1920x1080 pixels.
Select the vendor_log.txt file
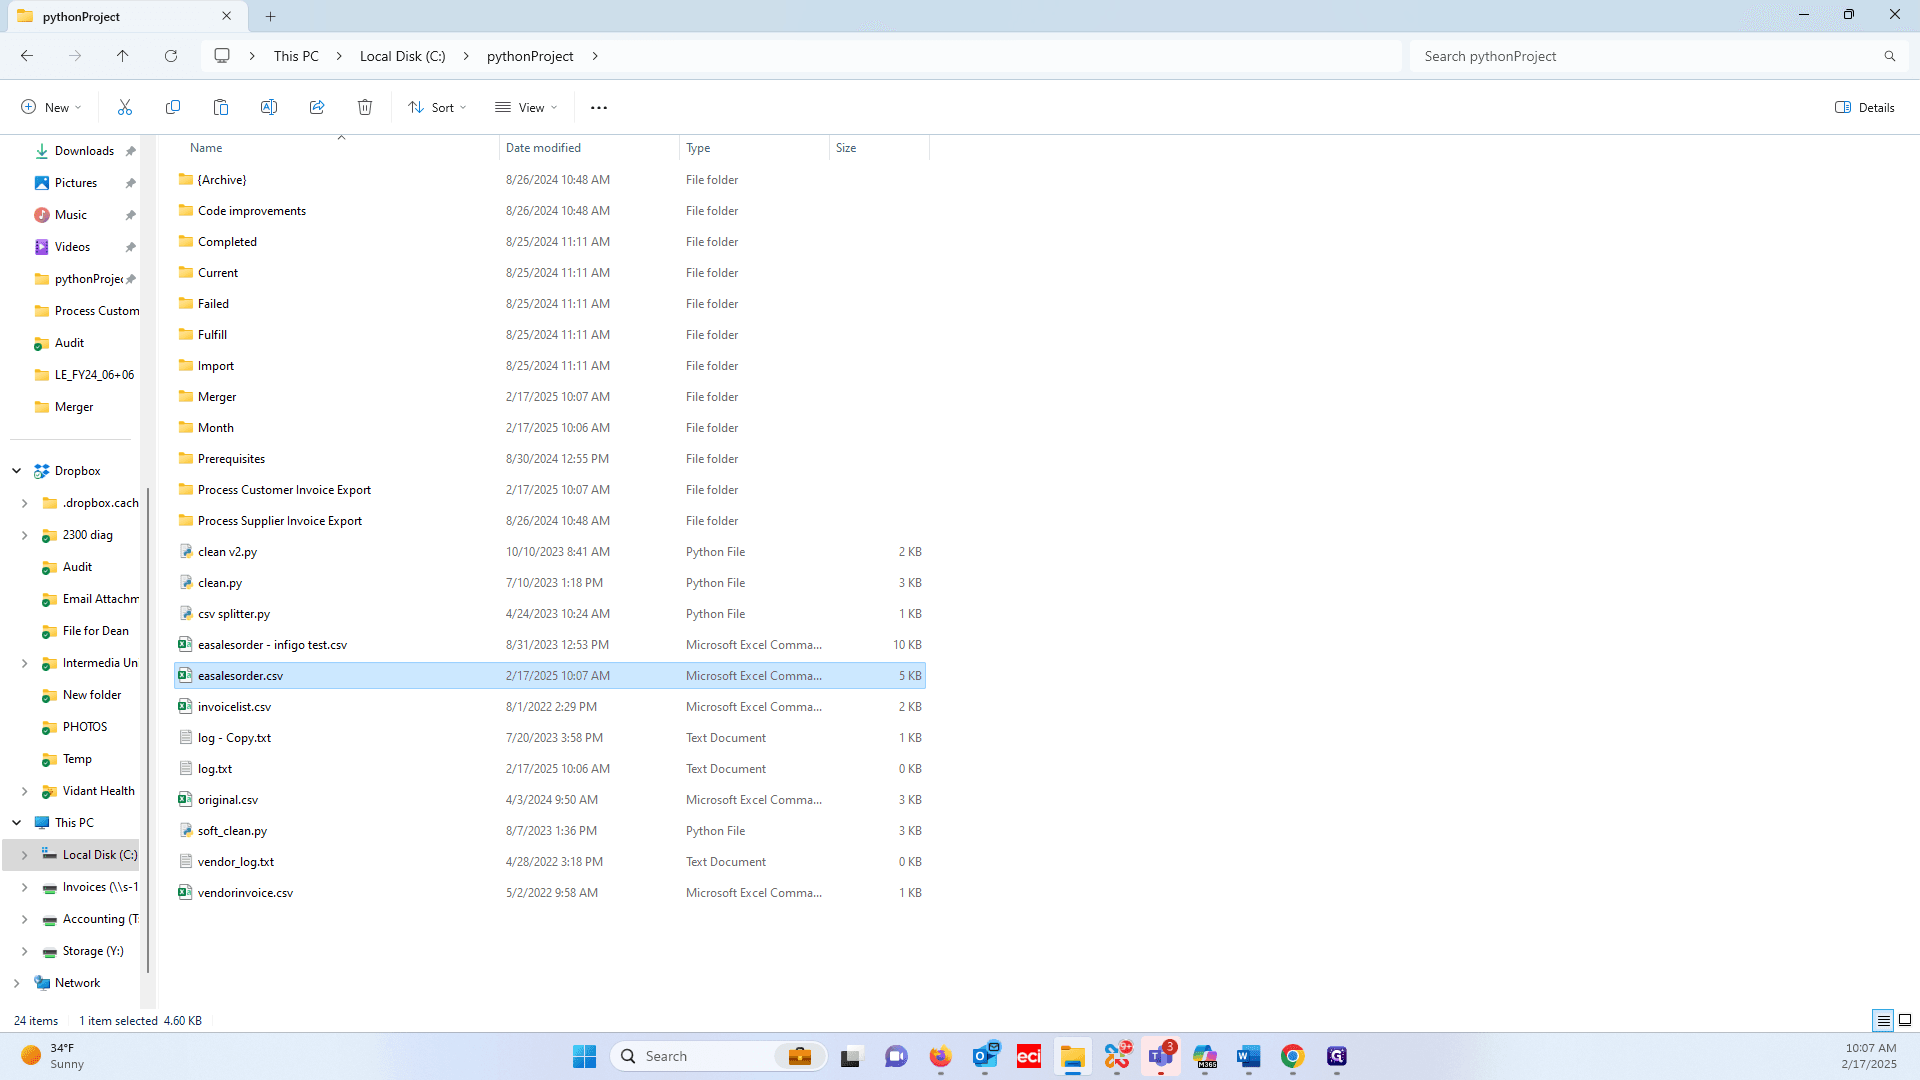tap(550, 862)
